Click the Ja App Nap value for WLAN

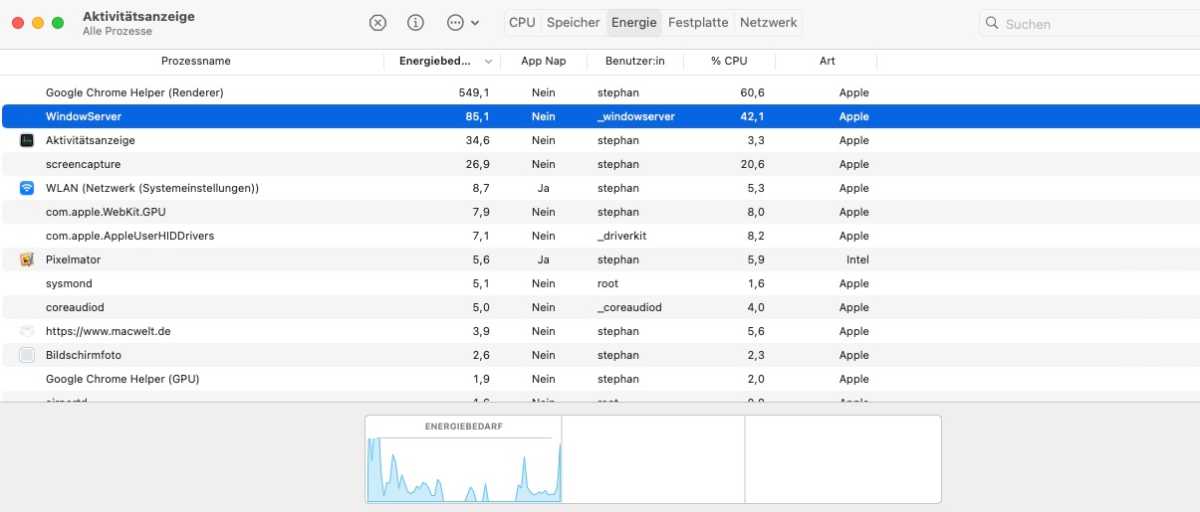click(543, 188)
